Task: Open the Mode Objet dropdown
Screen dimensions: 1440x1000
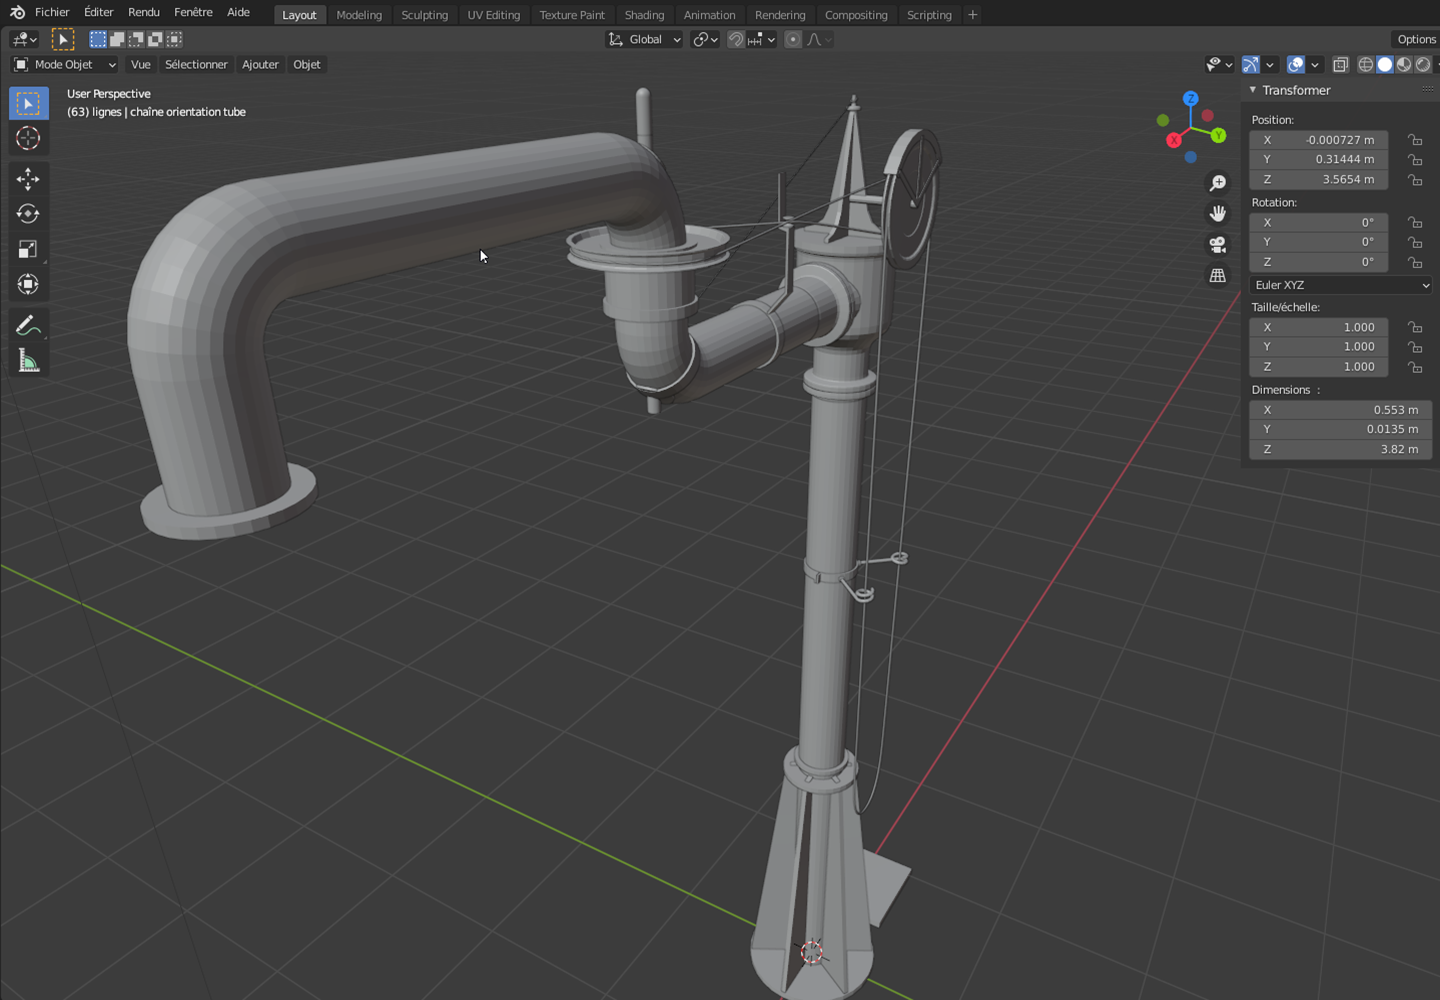Action: [65, 65]
